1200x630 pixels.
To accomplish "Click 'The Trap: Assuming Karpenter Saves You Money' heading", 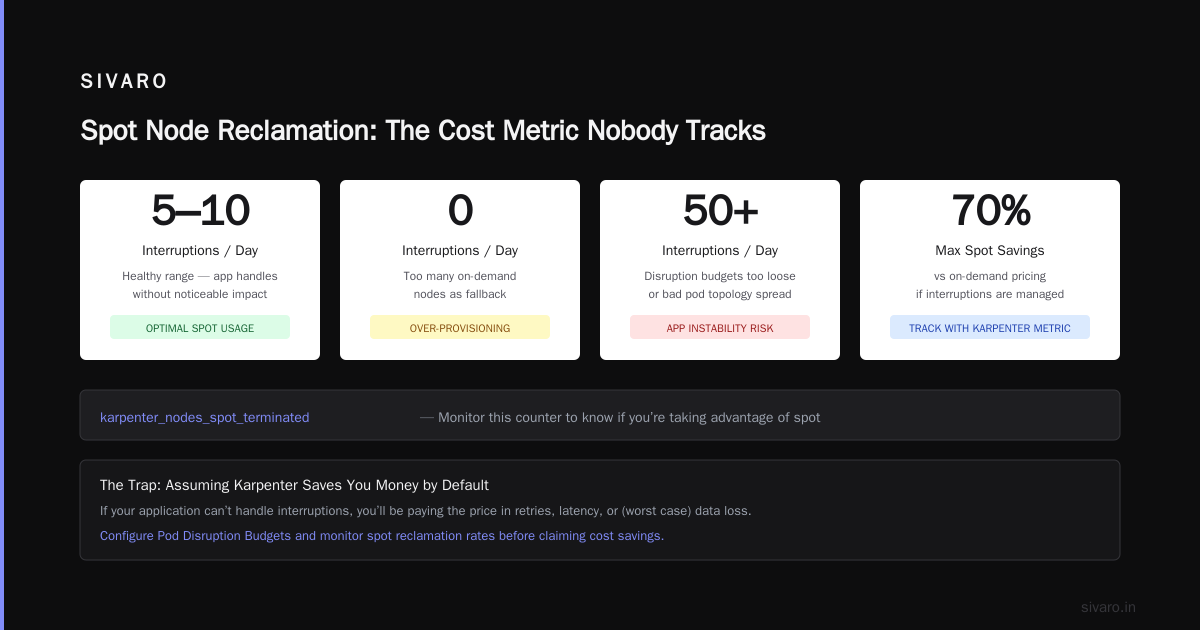I will (x=294, y=485).
